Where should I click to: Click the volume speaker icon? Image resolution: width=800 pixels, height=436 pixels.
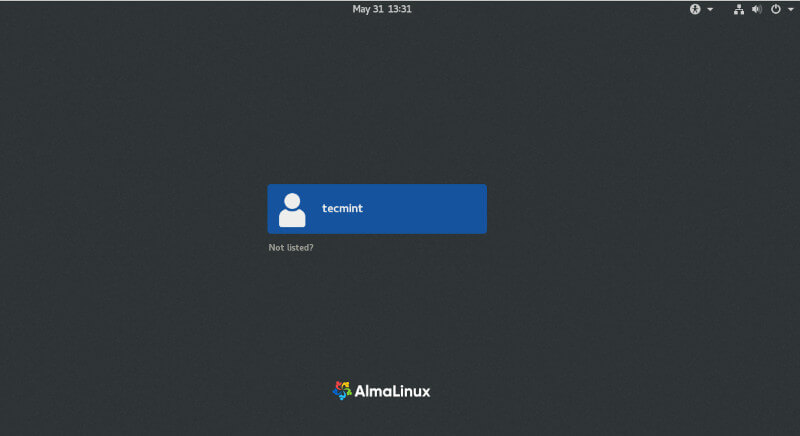(757, 9)
